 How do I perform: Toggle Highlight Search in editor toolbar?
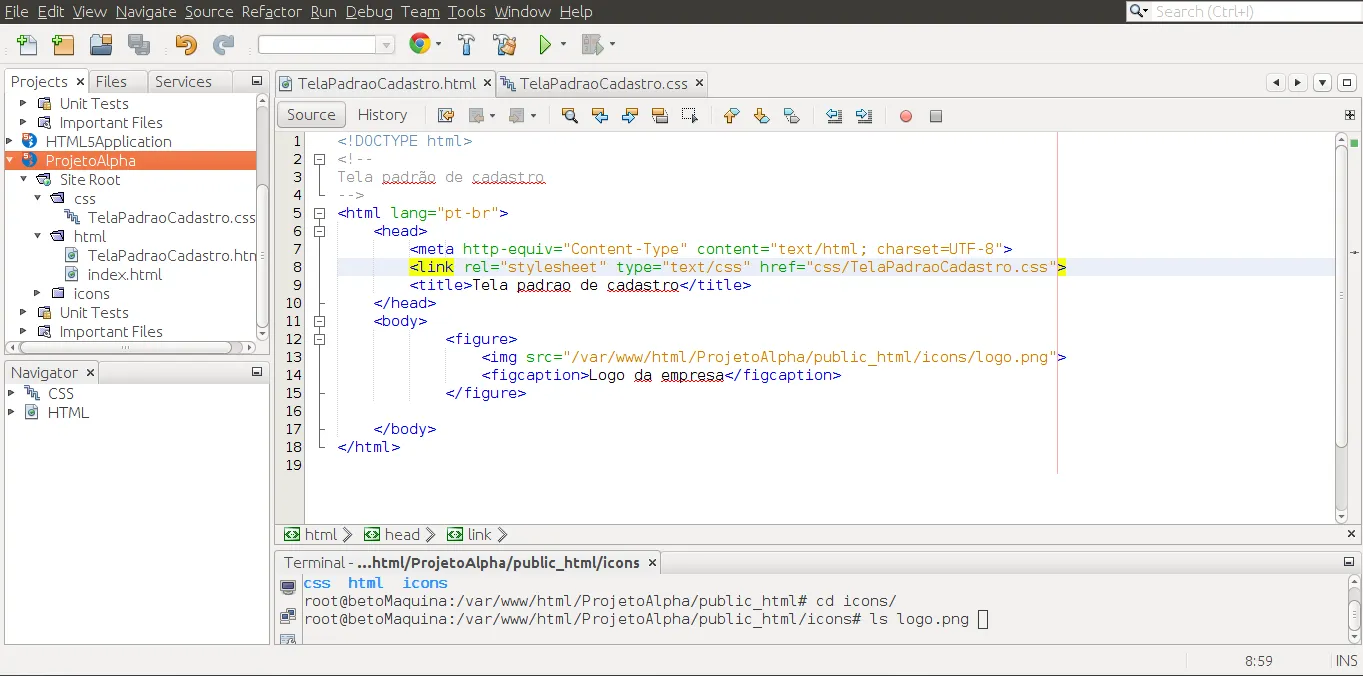660,116
